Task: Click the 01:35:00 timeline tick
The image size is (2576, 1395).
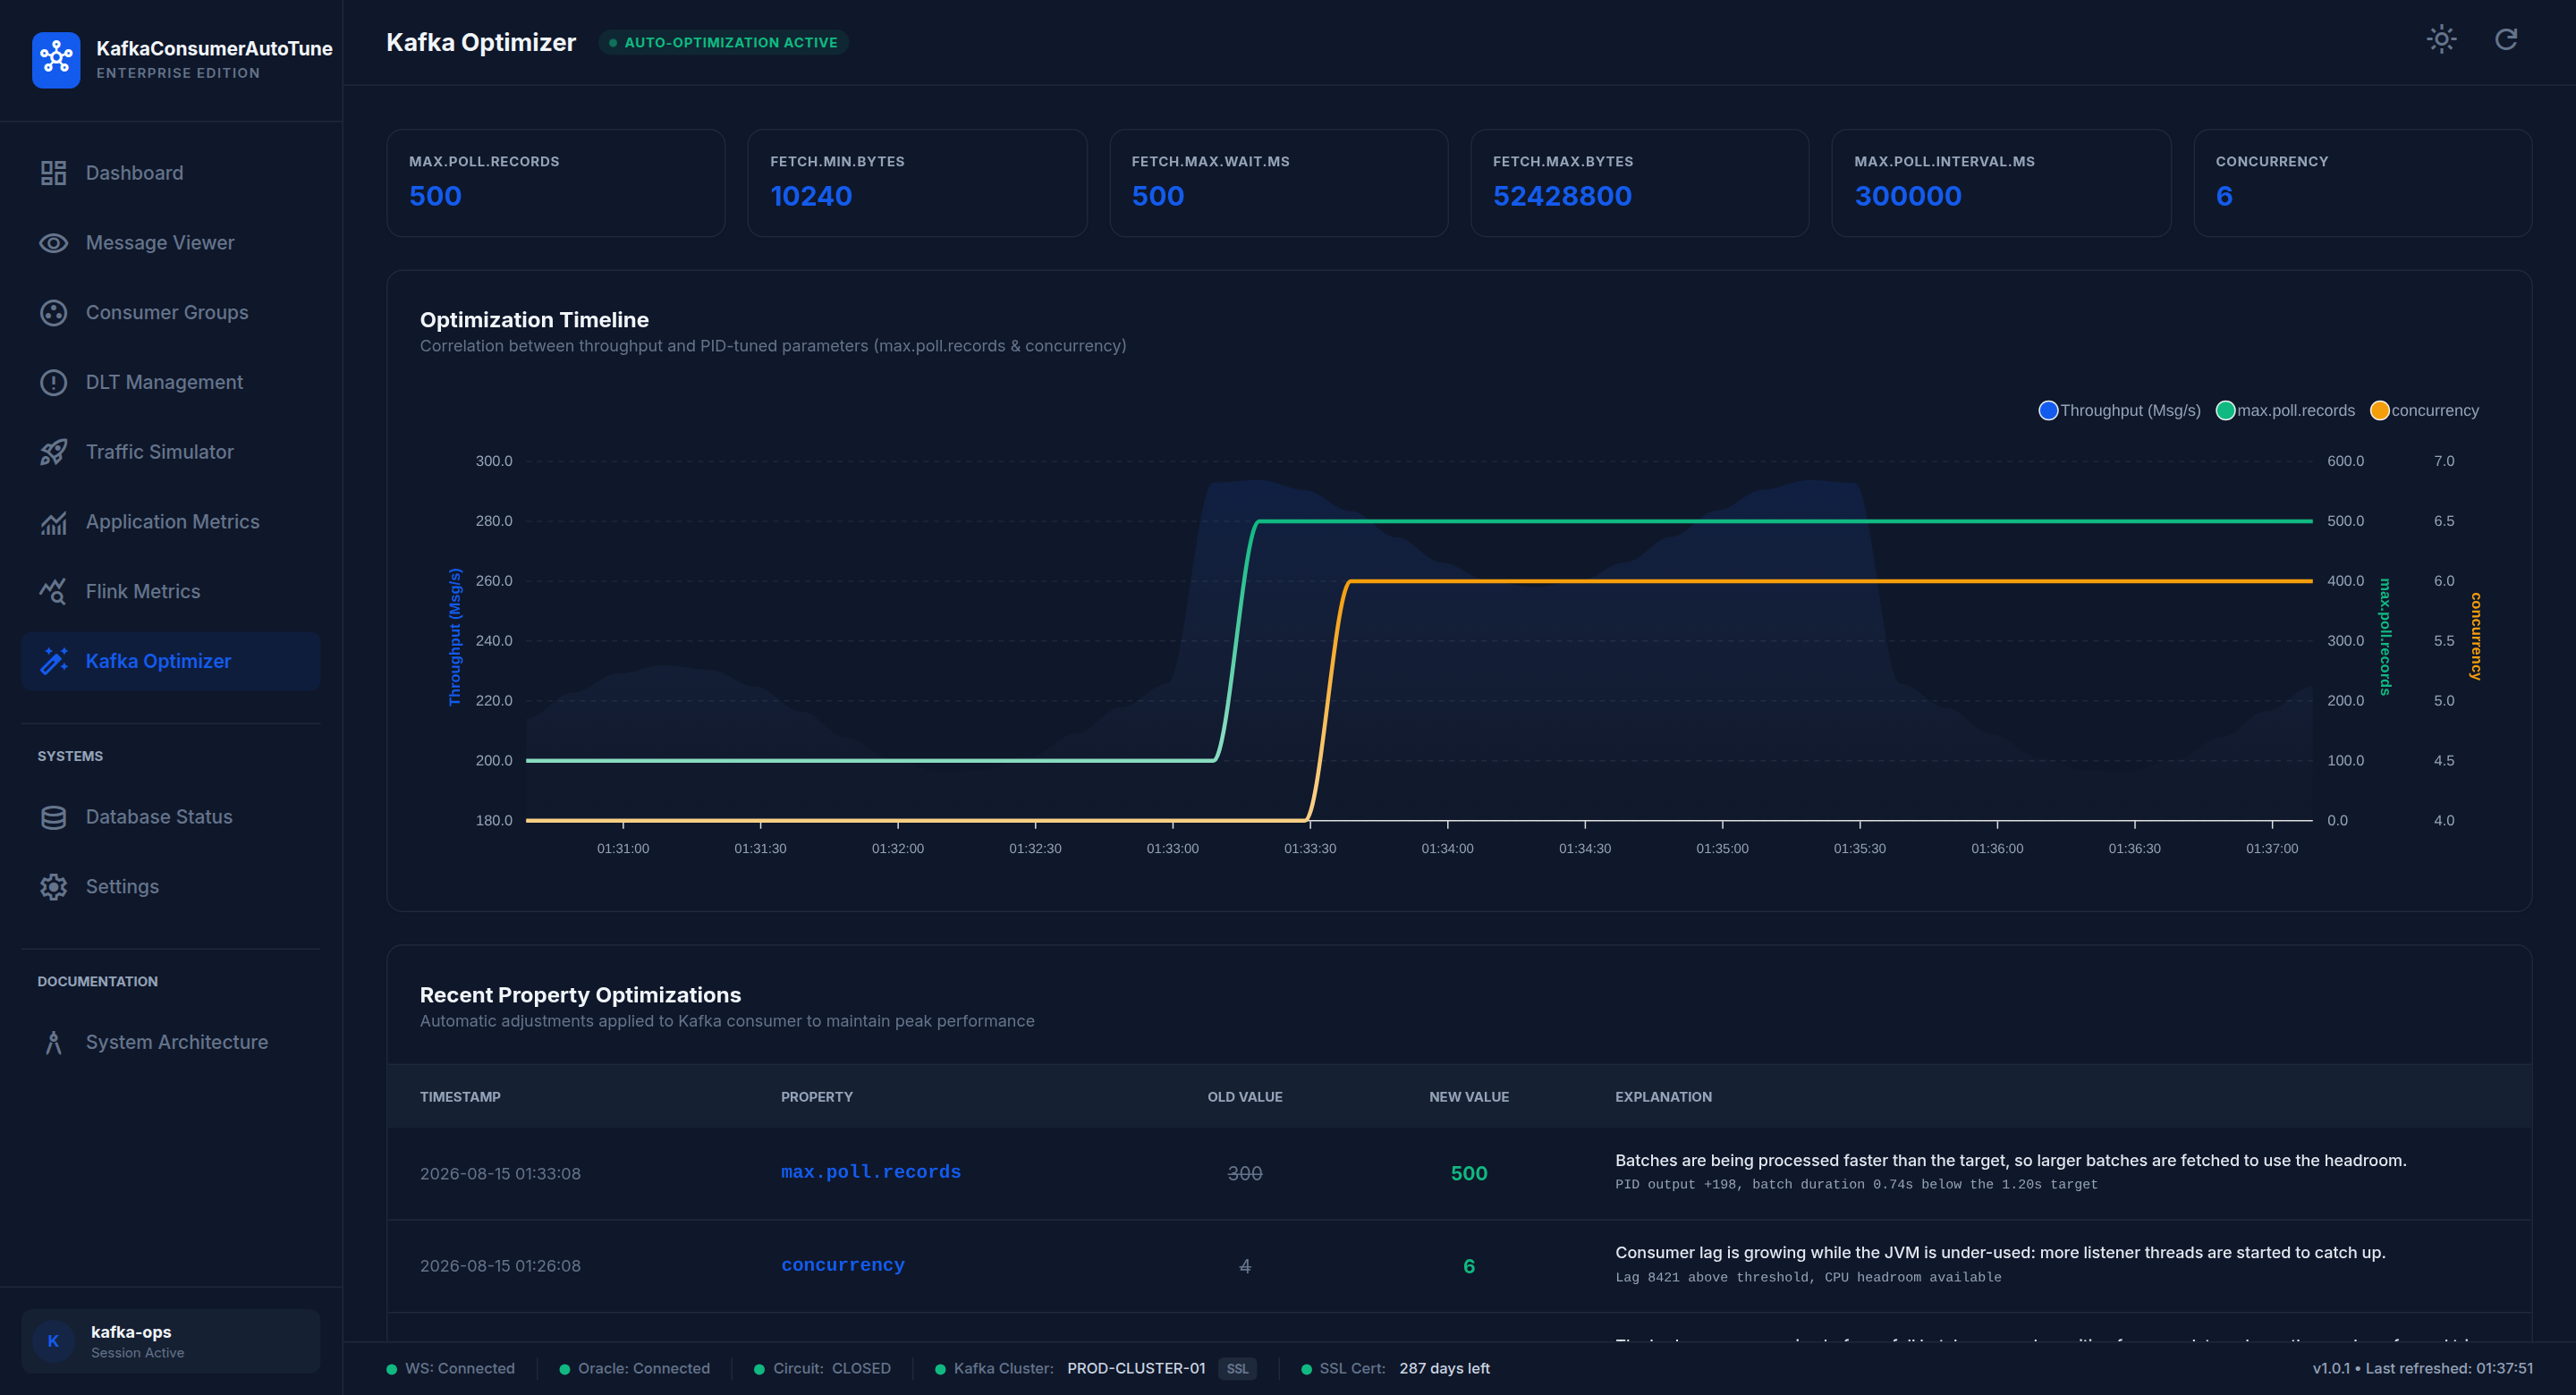Action: (x=1722, y=848)
